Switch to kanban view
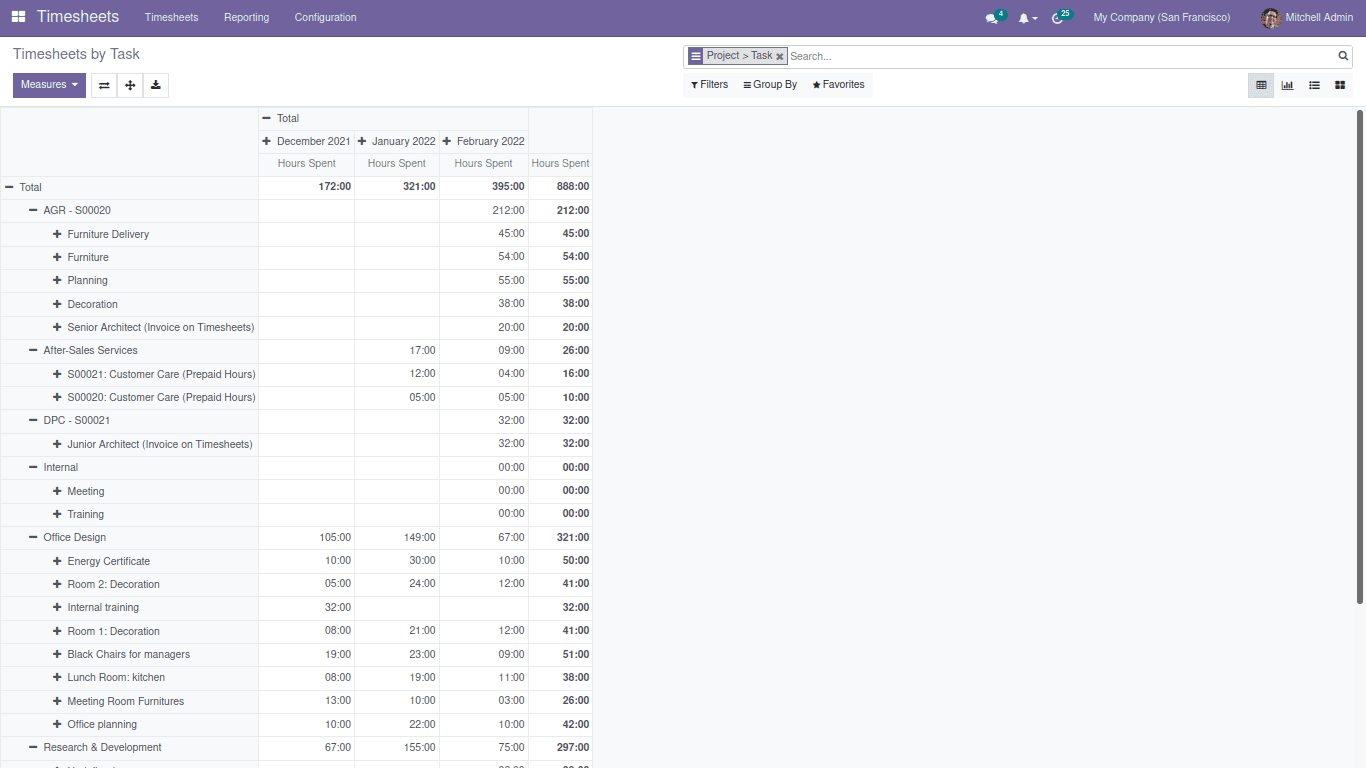The image size is (1366, 768). pyautogui.click(x=1340, y=85)
